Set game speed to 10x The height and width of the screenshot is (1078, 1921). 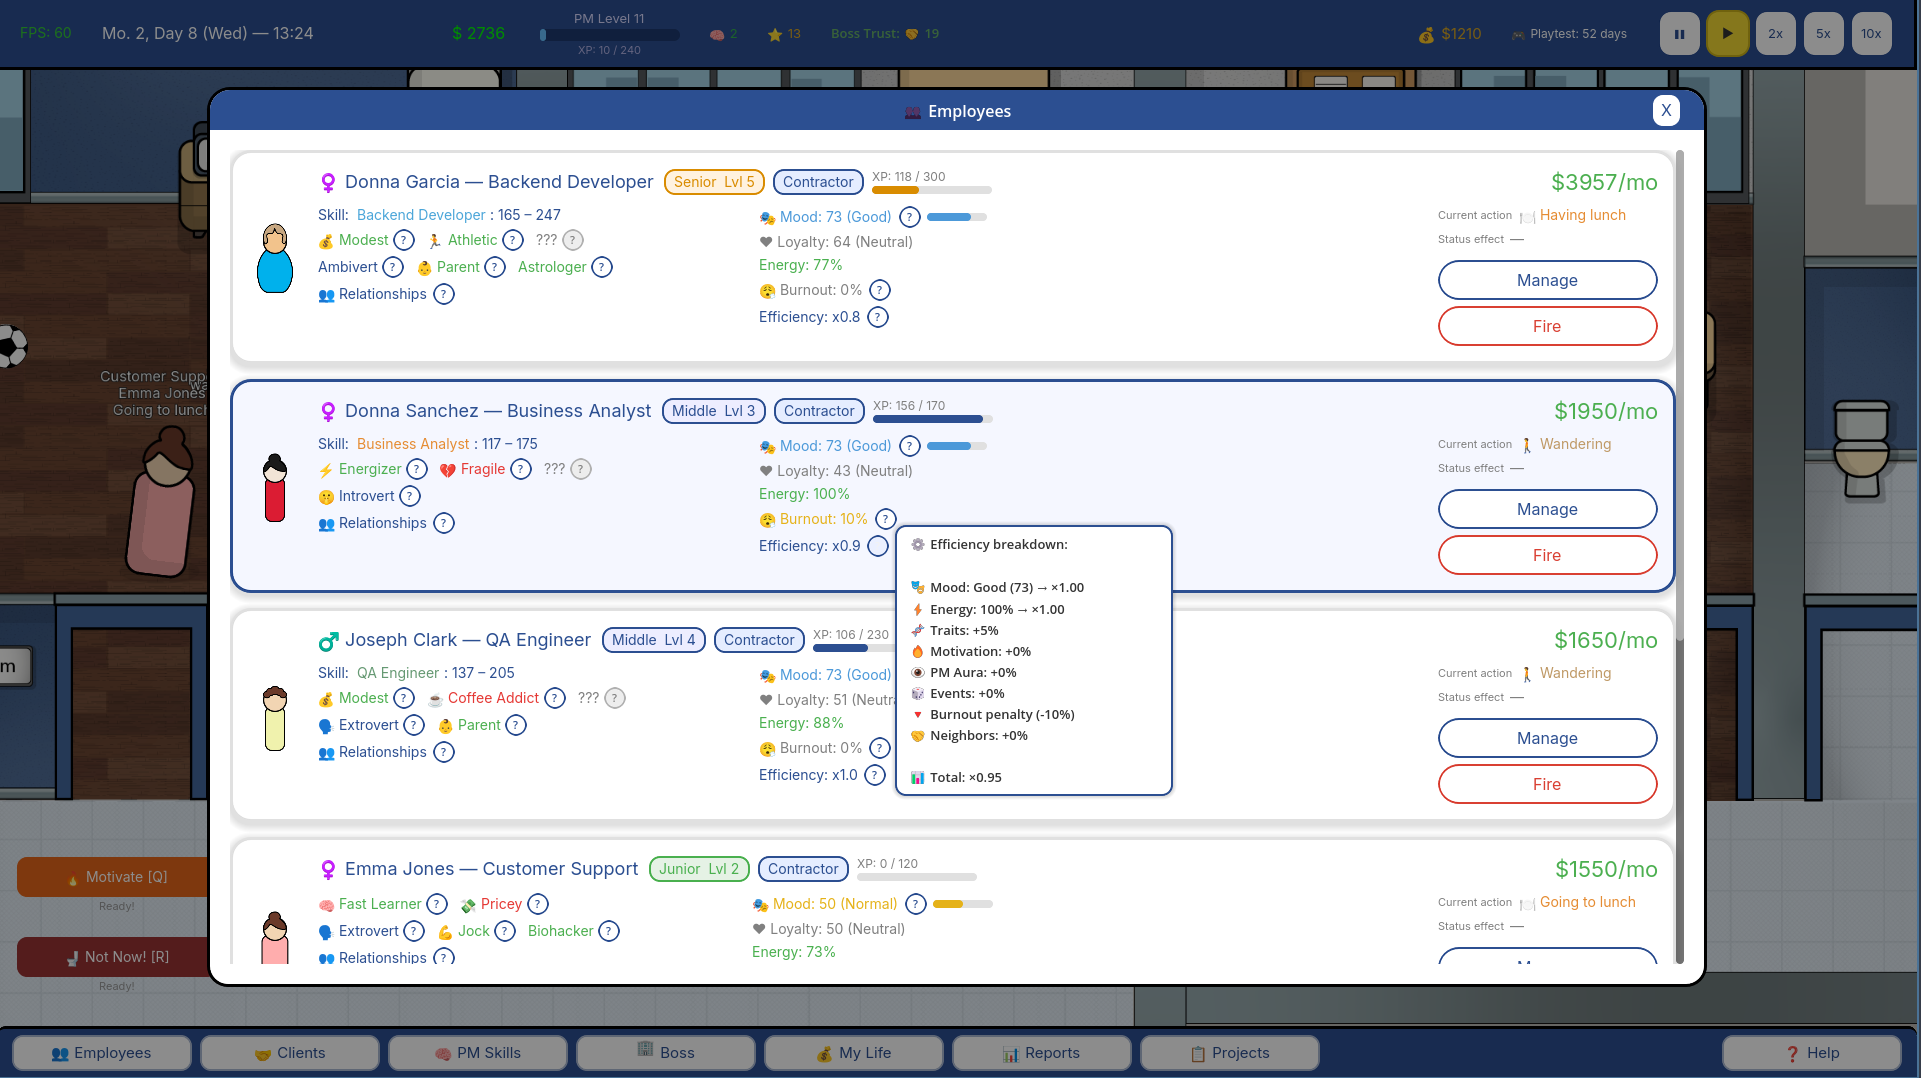pos(1871,34)
